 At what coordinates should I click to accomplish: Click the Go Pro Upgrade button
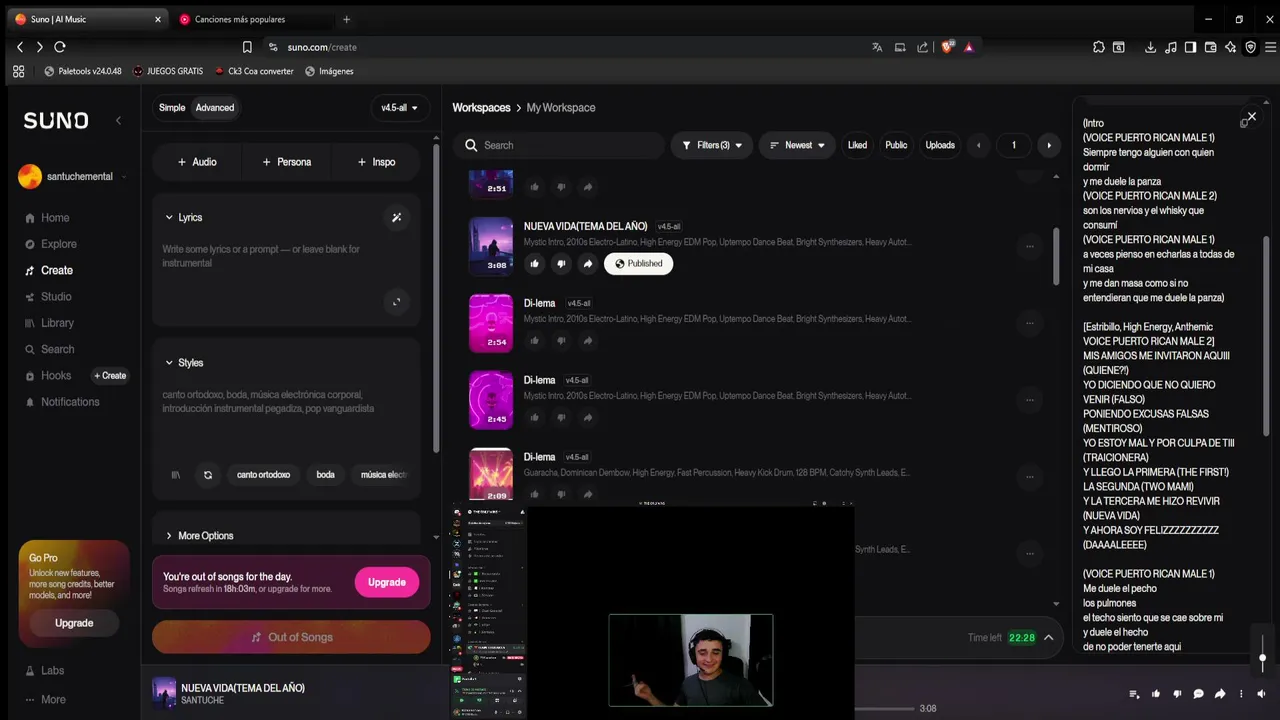tap(74, 623)
